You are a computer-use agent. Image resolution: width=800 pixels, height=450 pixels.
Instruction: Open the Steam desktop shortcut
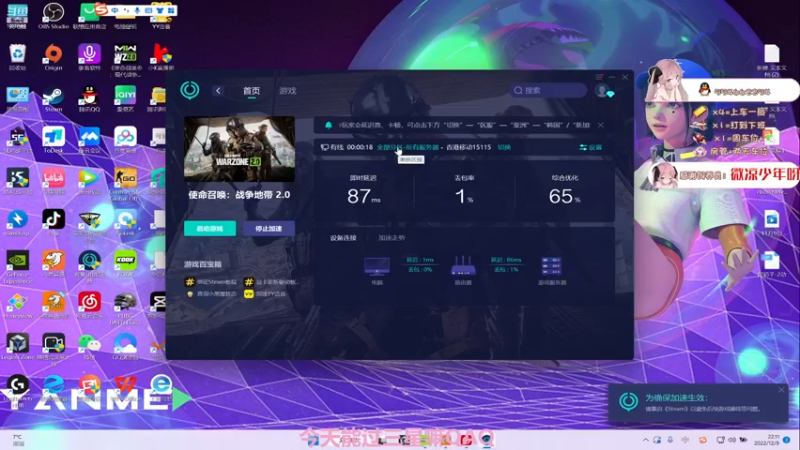53,99
